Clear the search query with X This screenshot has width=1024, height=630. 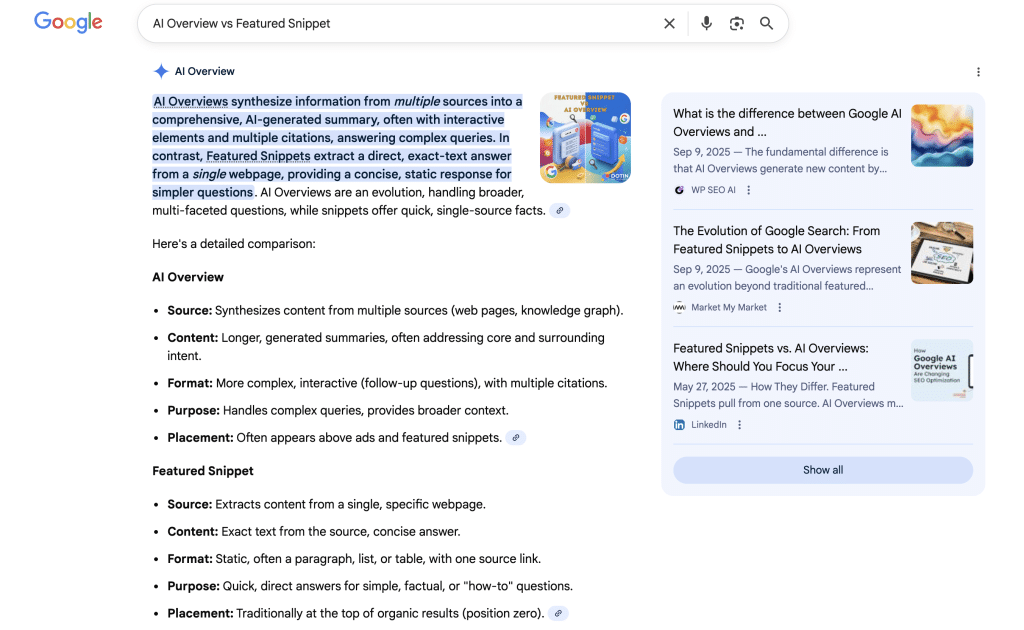(x=669, y=24)
